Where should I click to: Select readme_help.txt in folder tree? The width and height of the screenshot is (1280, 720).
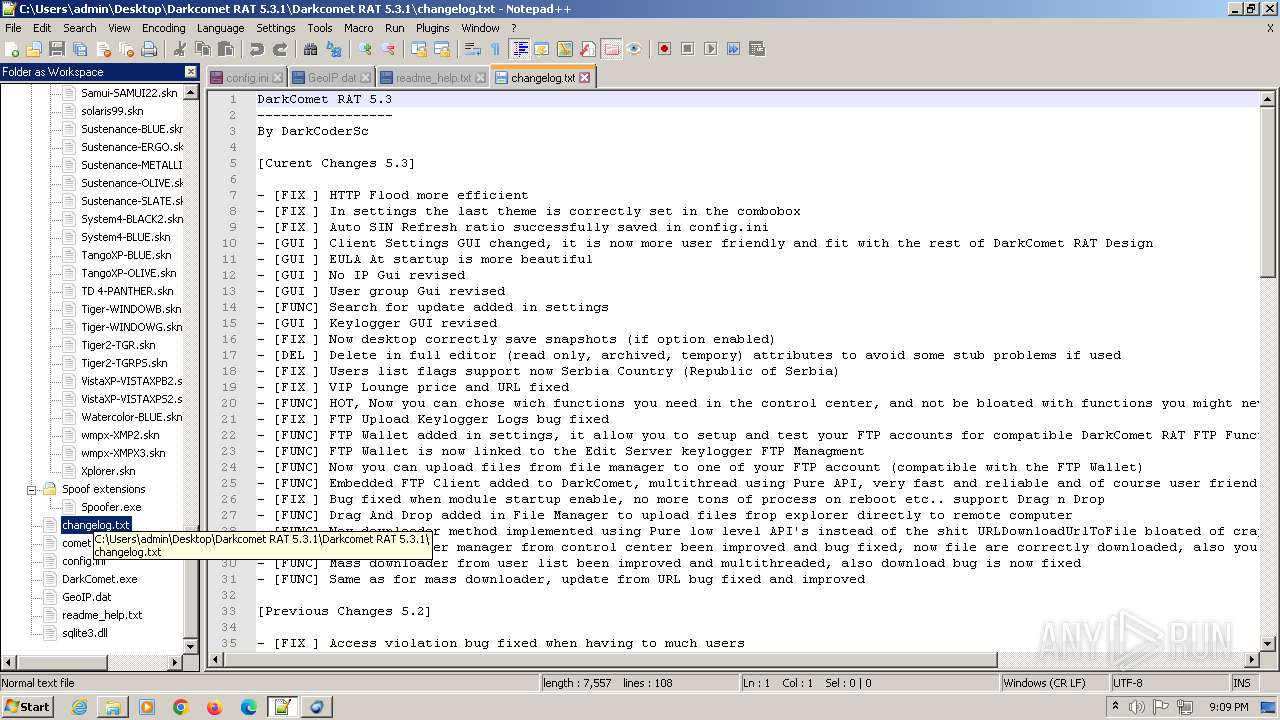pos(102,615)
